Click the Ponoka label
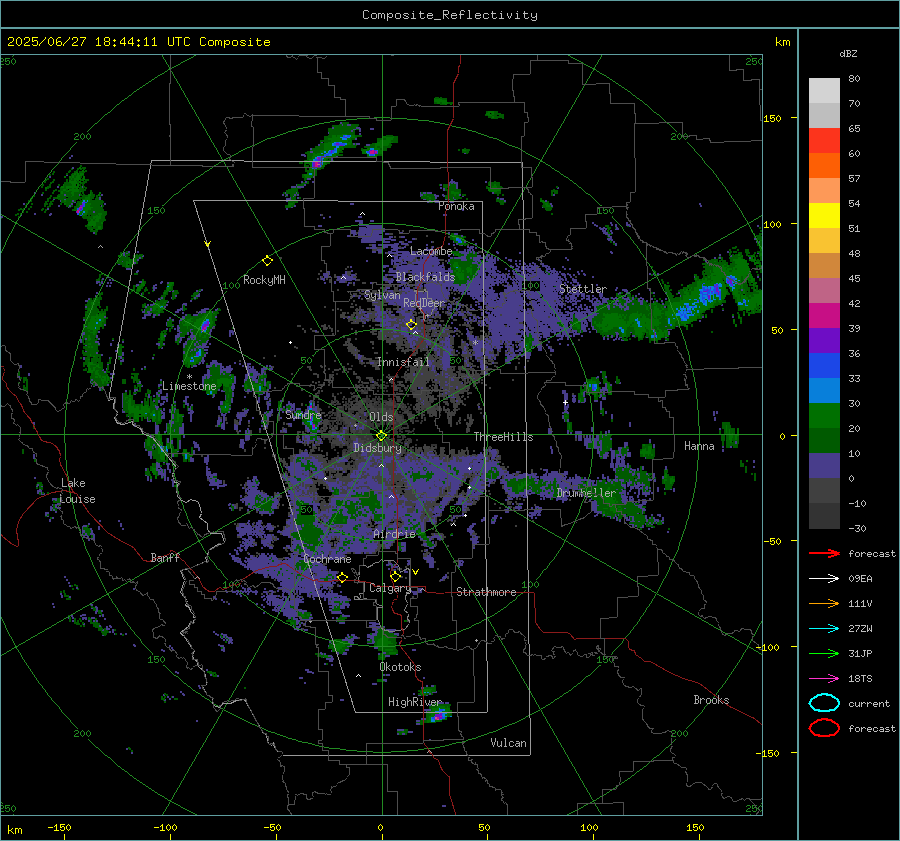Viewport: 900px width, 841px height. [456, 206]
